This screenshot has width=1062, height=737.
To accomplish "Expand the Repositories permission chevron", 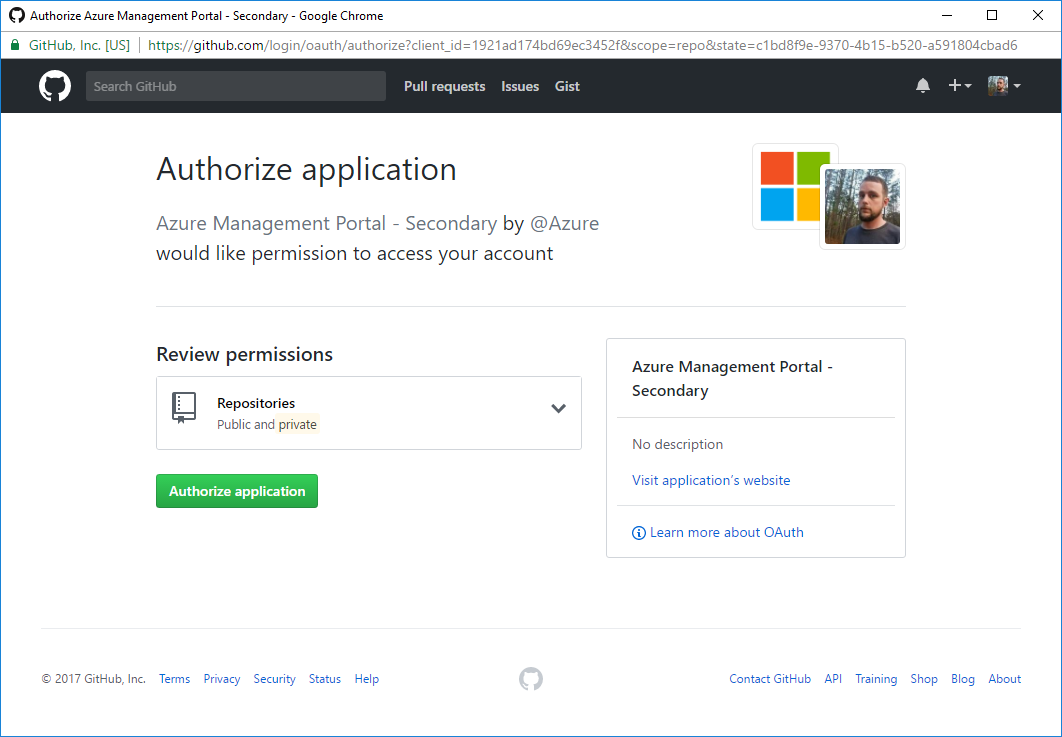I will (x=558, y=408).
